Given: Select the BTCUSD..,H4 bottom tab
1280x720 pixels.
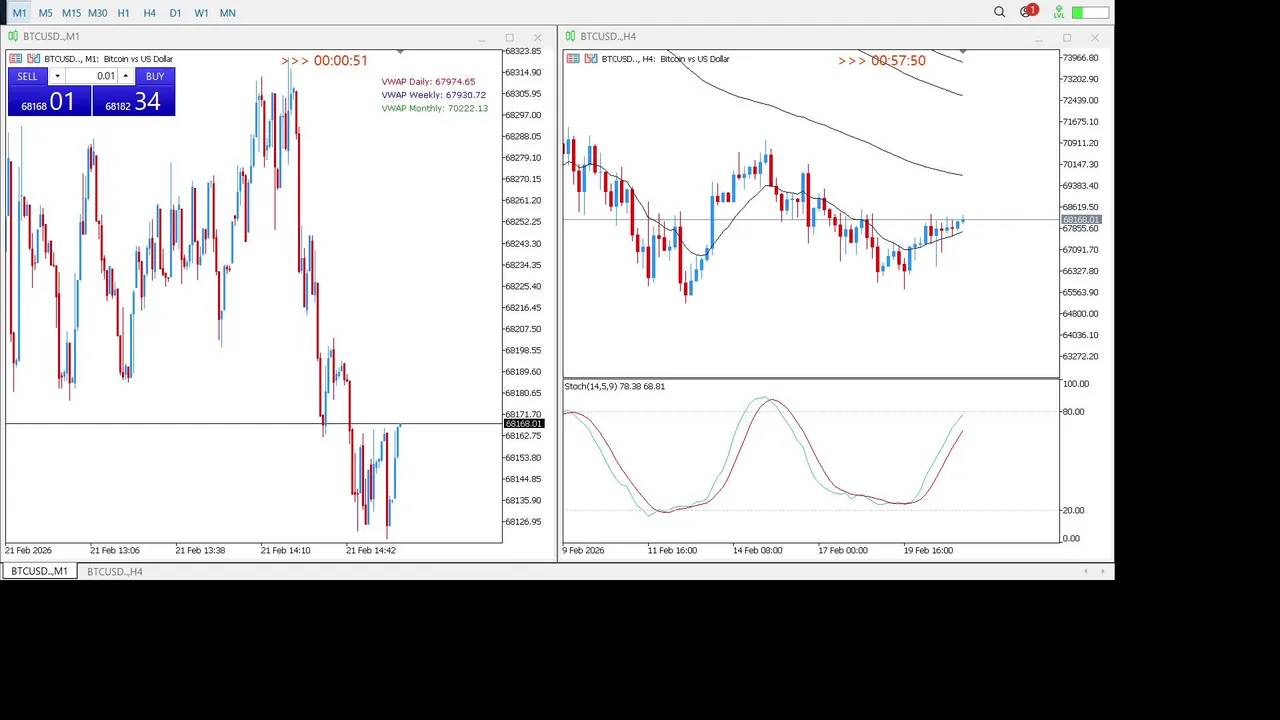Looking at the screenshot, I should (x=114, y=571).
